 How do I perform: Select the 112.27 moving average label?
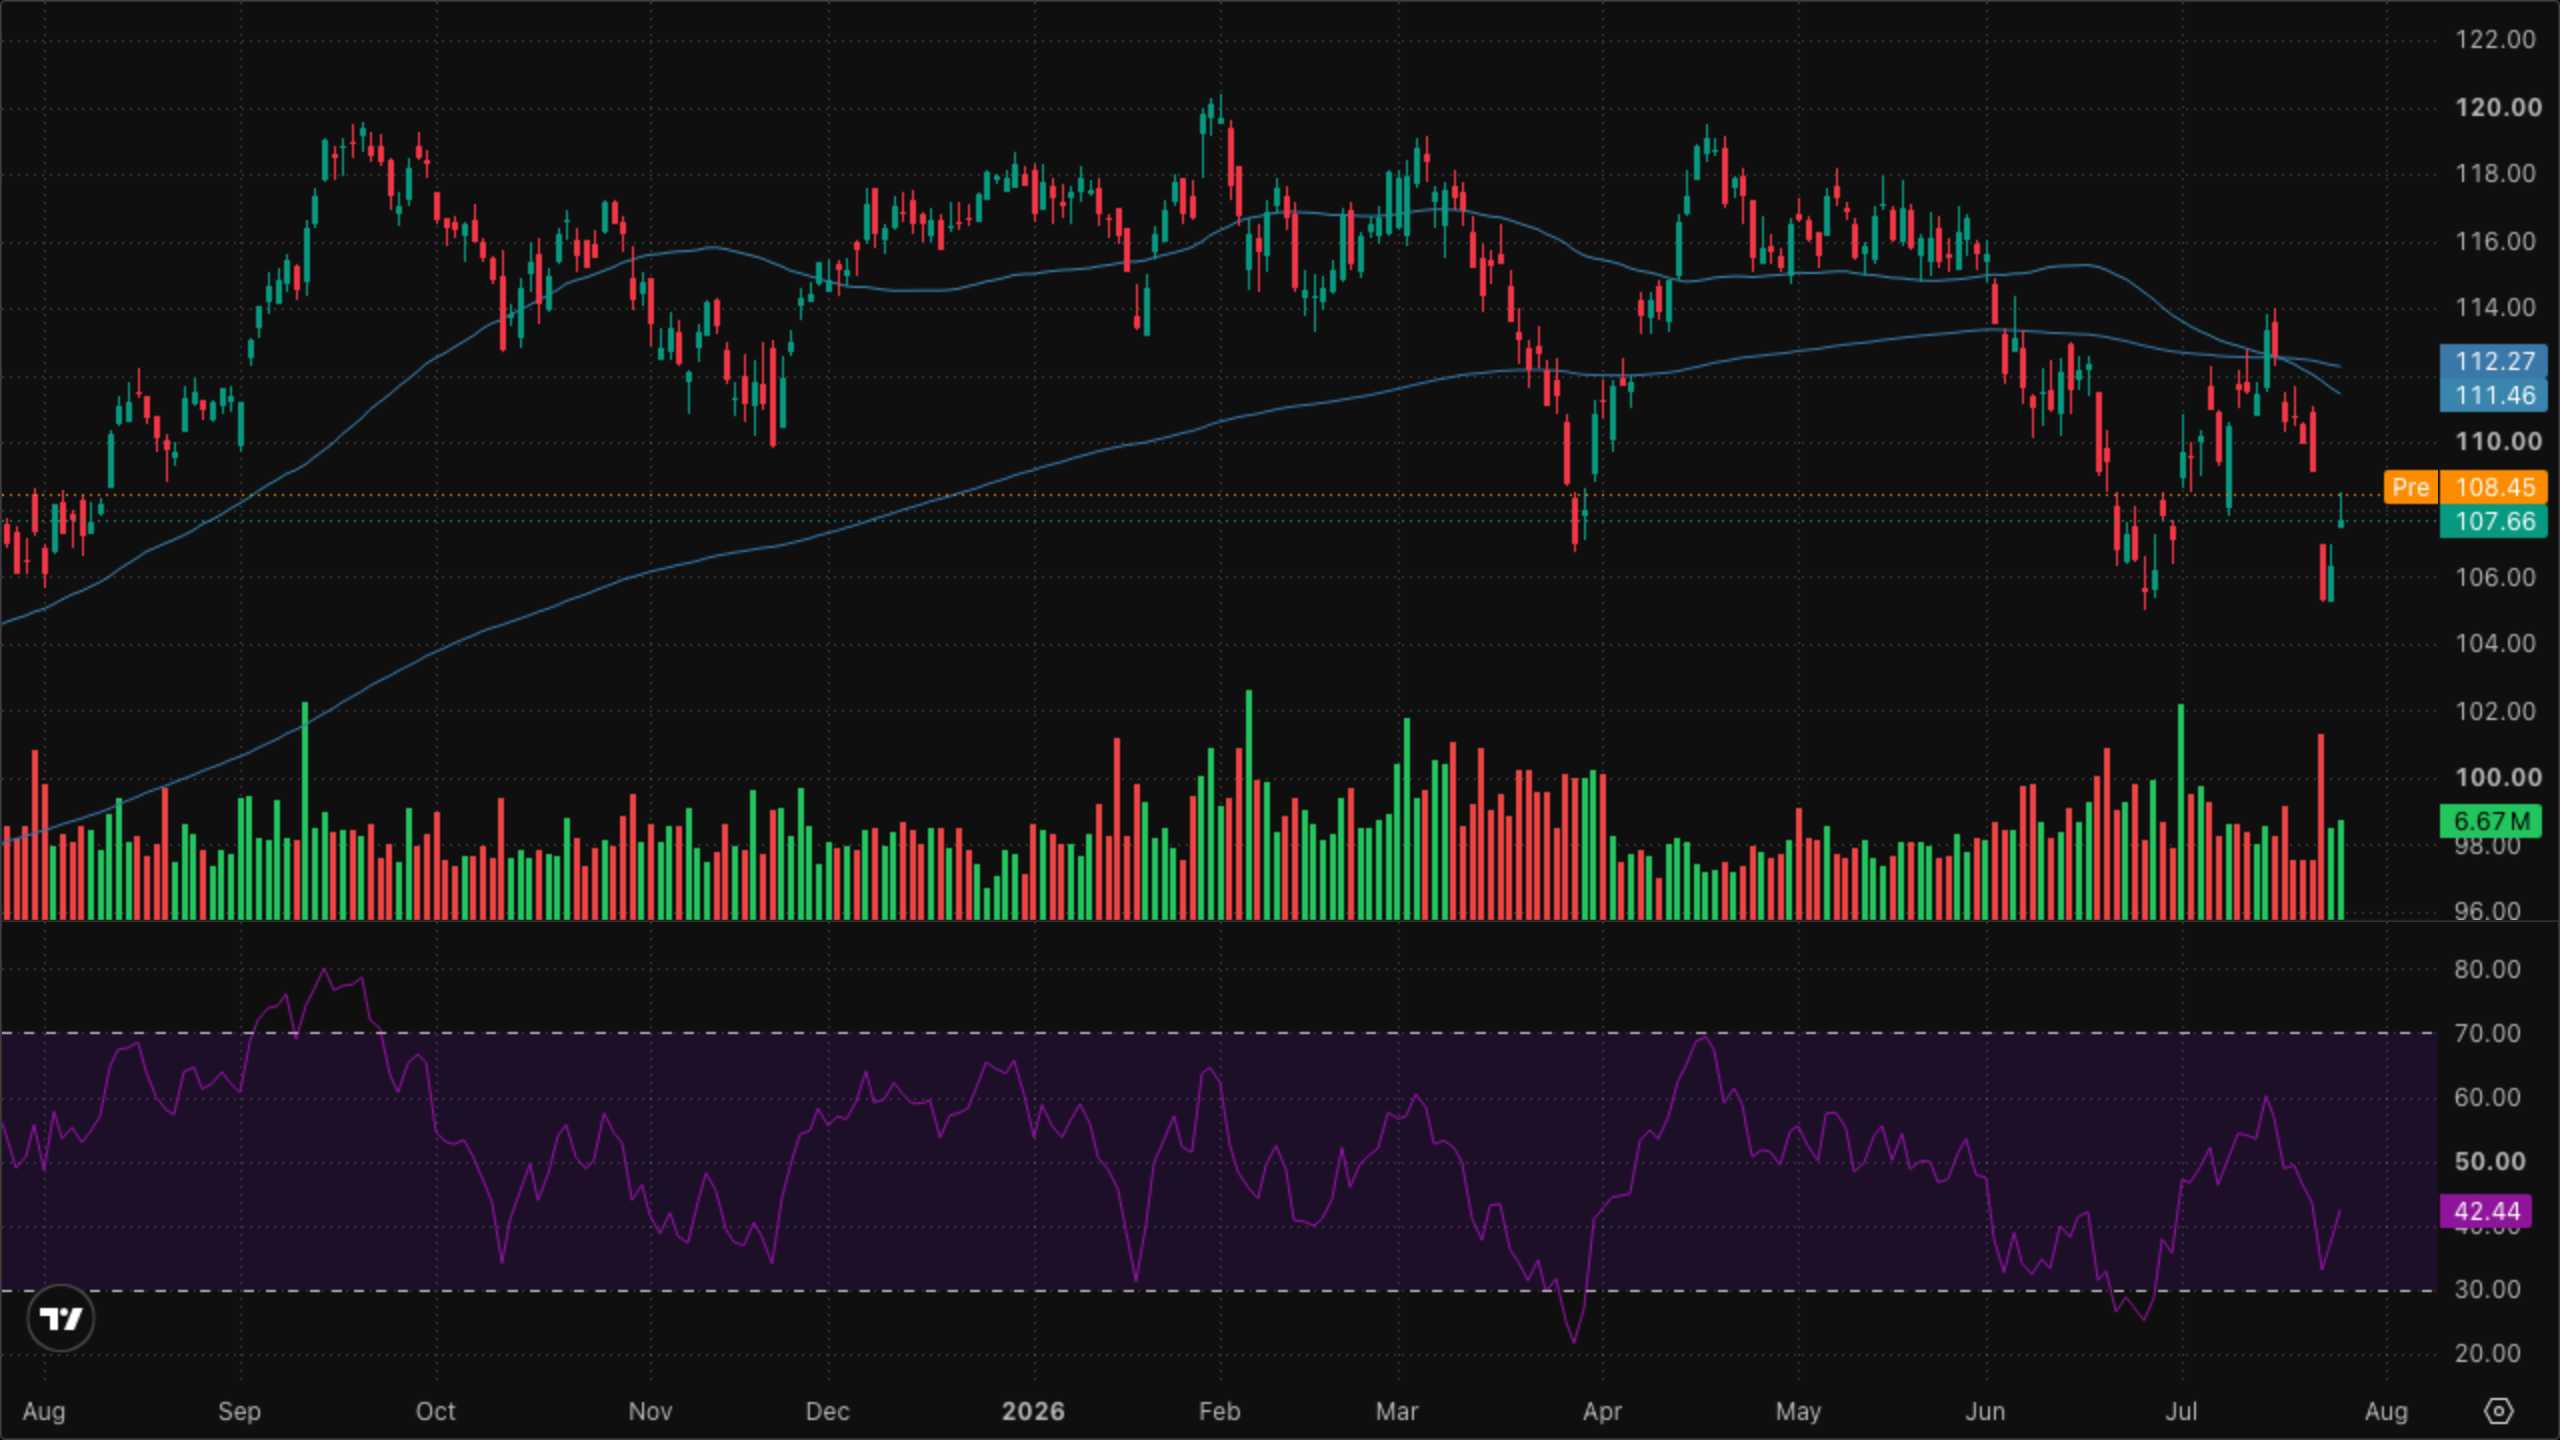2494,361
